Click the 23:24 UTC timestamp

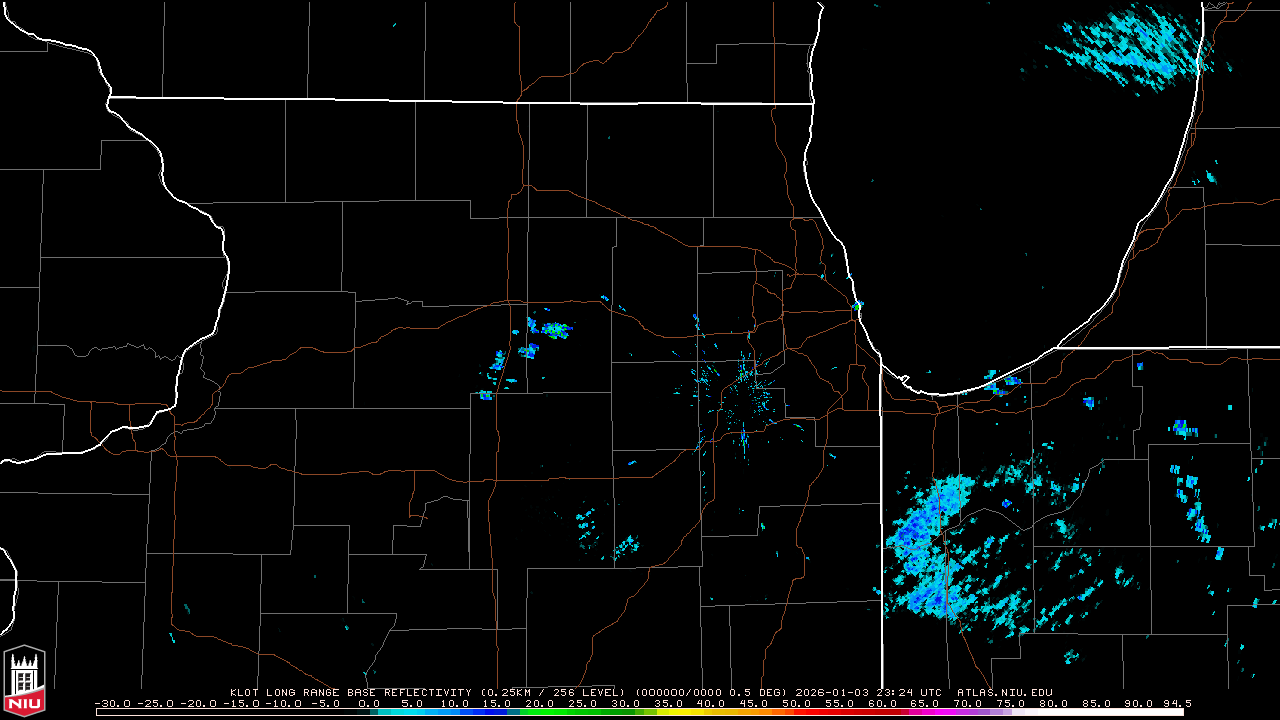908,692
